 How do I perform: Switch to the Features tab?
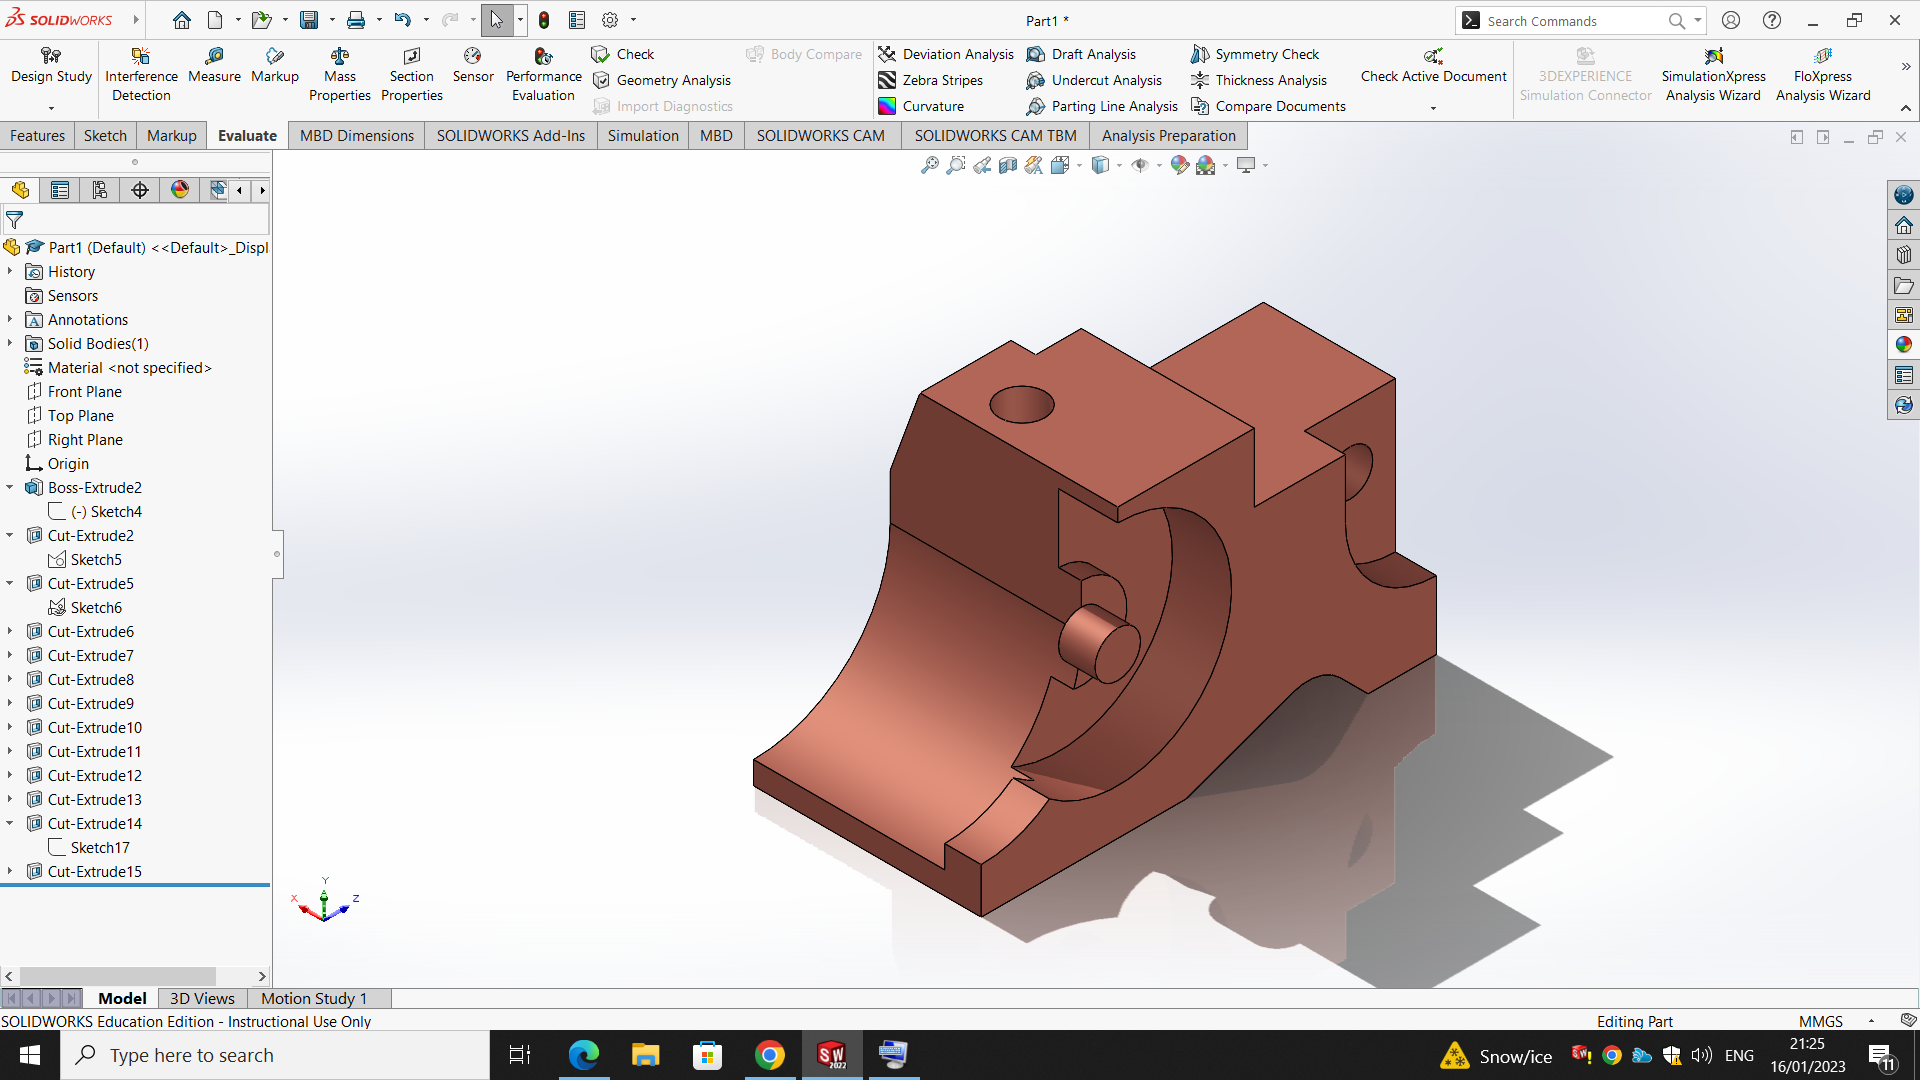(37, 136)
